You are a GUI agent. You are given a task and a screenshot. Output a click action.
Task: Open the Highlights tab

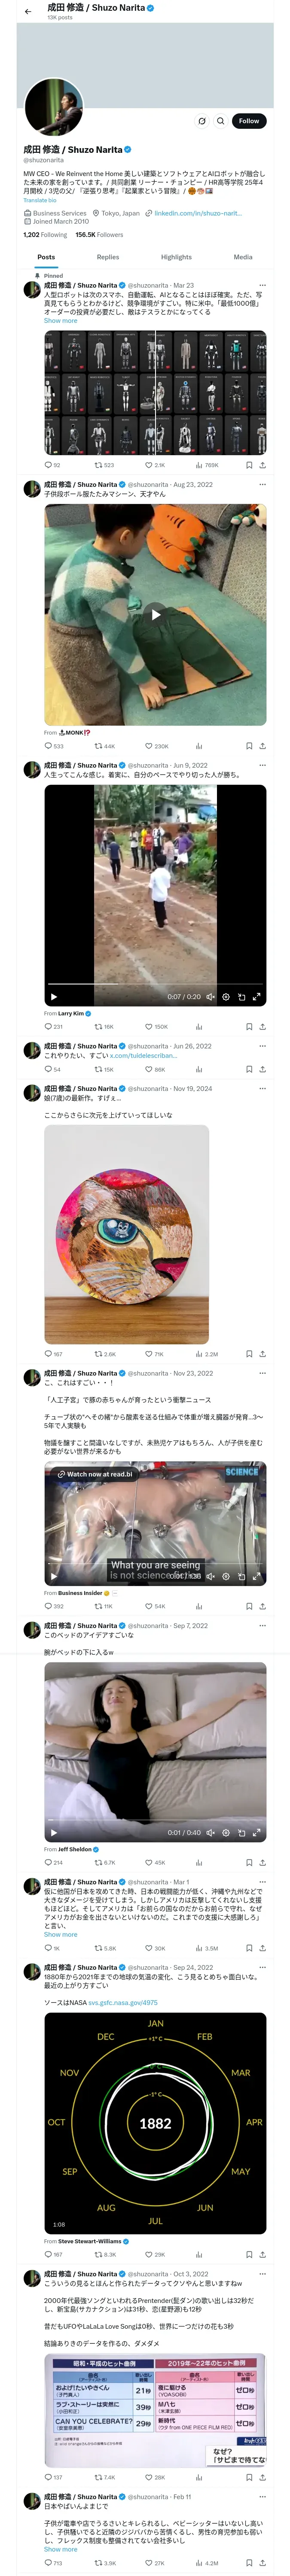[176, 257]
